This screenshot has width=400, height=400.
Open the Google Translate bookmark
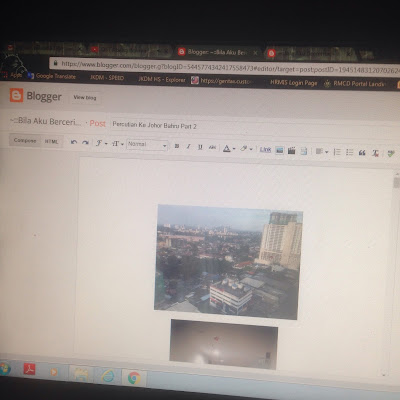point(52,76)
